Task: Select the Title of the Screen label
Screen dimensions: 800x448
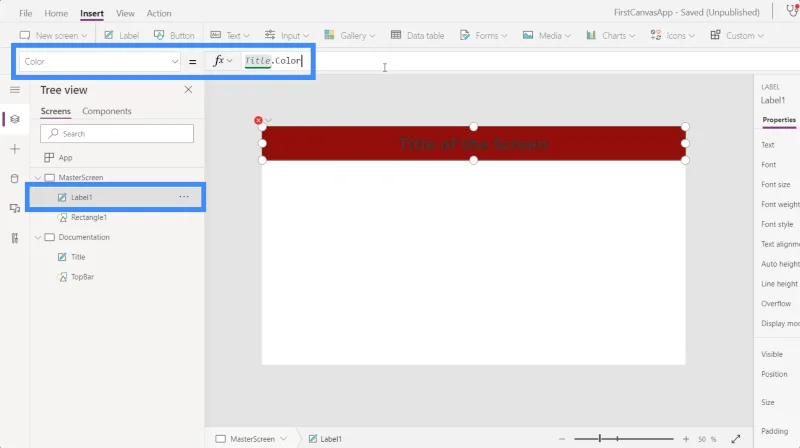Action: coord(473,144)
